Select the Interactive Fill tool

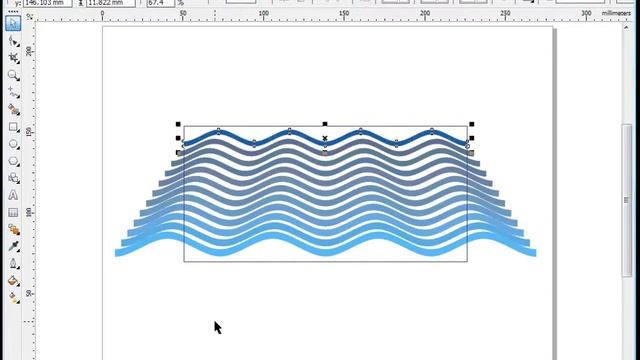pyautogui.click(x=13, y=298)
